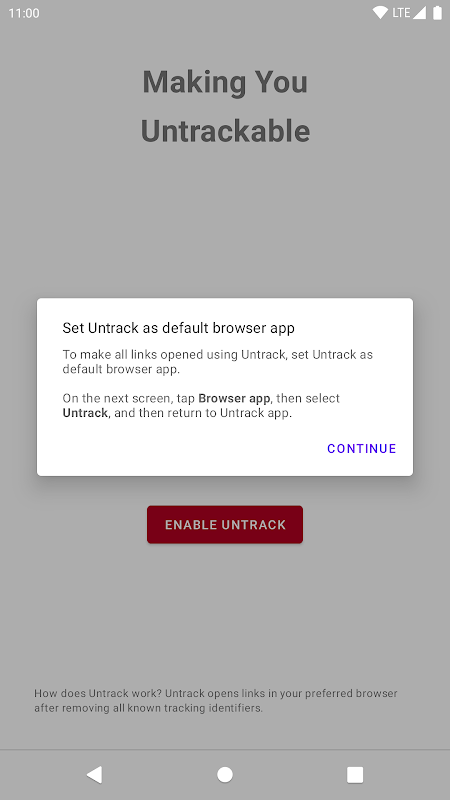Click the bold 'Browser app' text
Viewport: 450px width, 800px height.
[234, 398]
